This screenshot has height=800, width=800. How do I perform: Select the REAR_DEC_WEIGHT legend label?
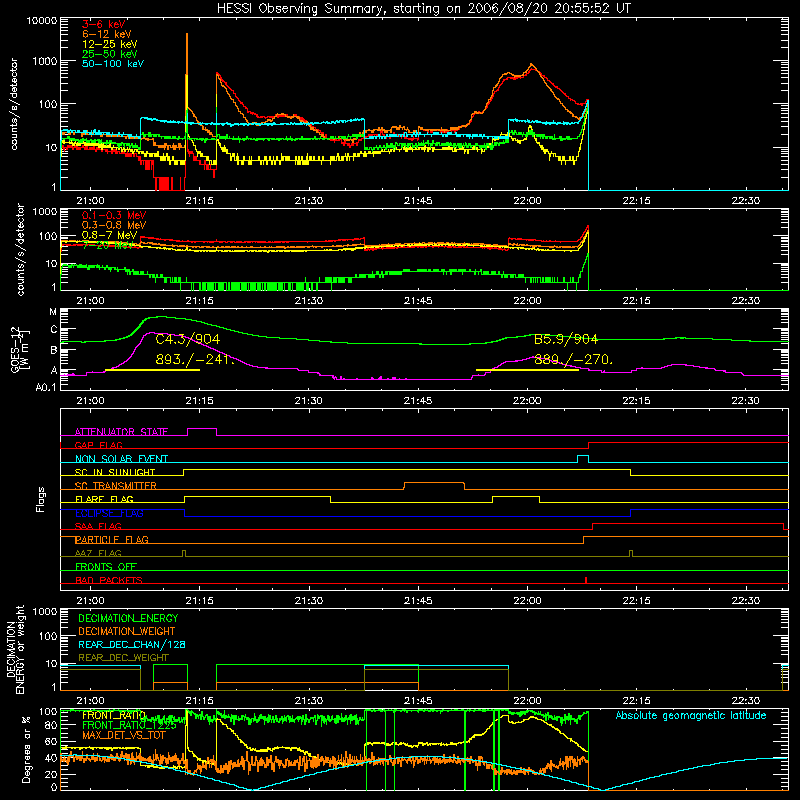coord(123,658)
